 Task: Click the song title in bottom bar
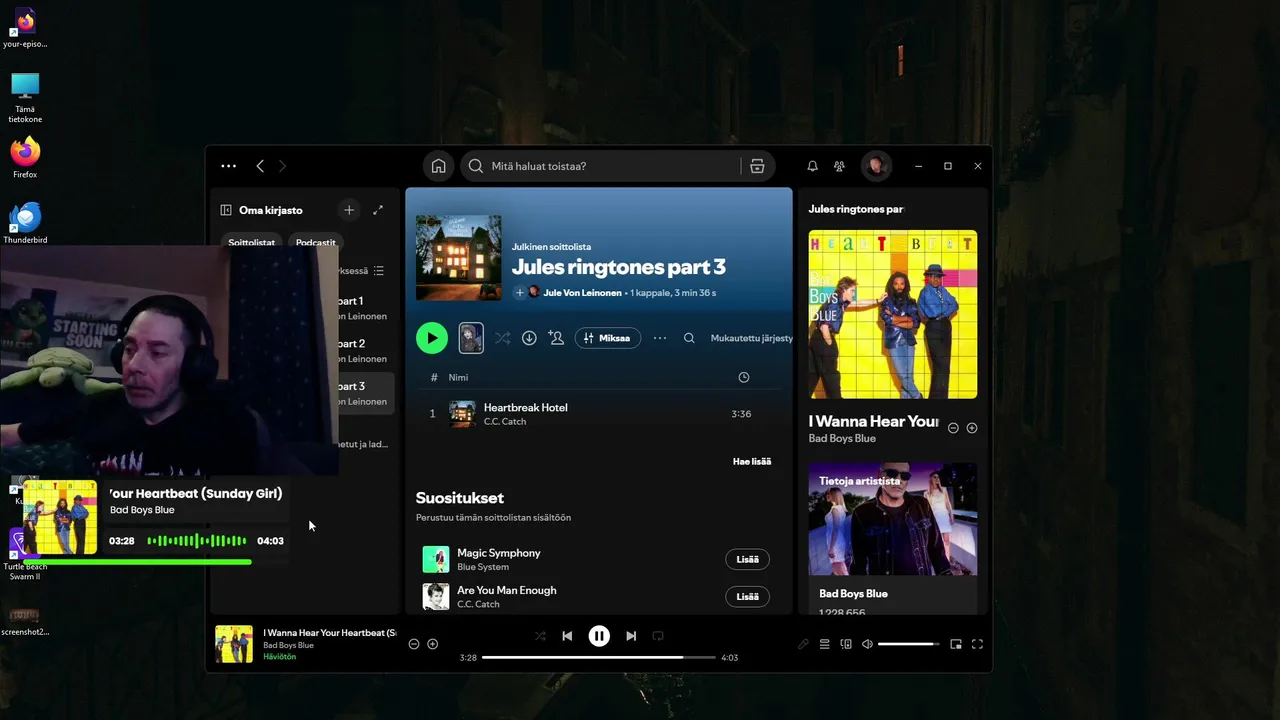(x=329, y=633)
